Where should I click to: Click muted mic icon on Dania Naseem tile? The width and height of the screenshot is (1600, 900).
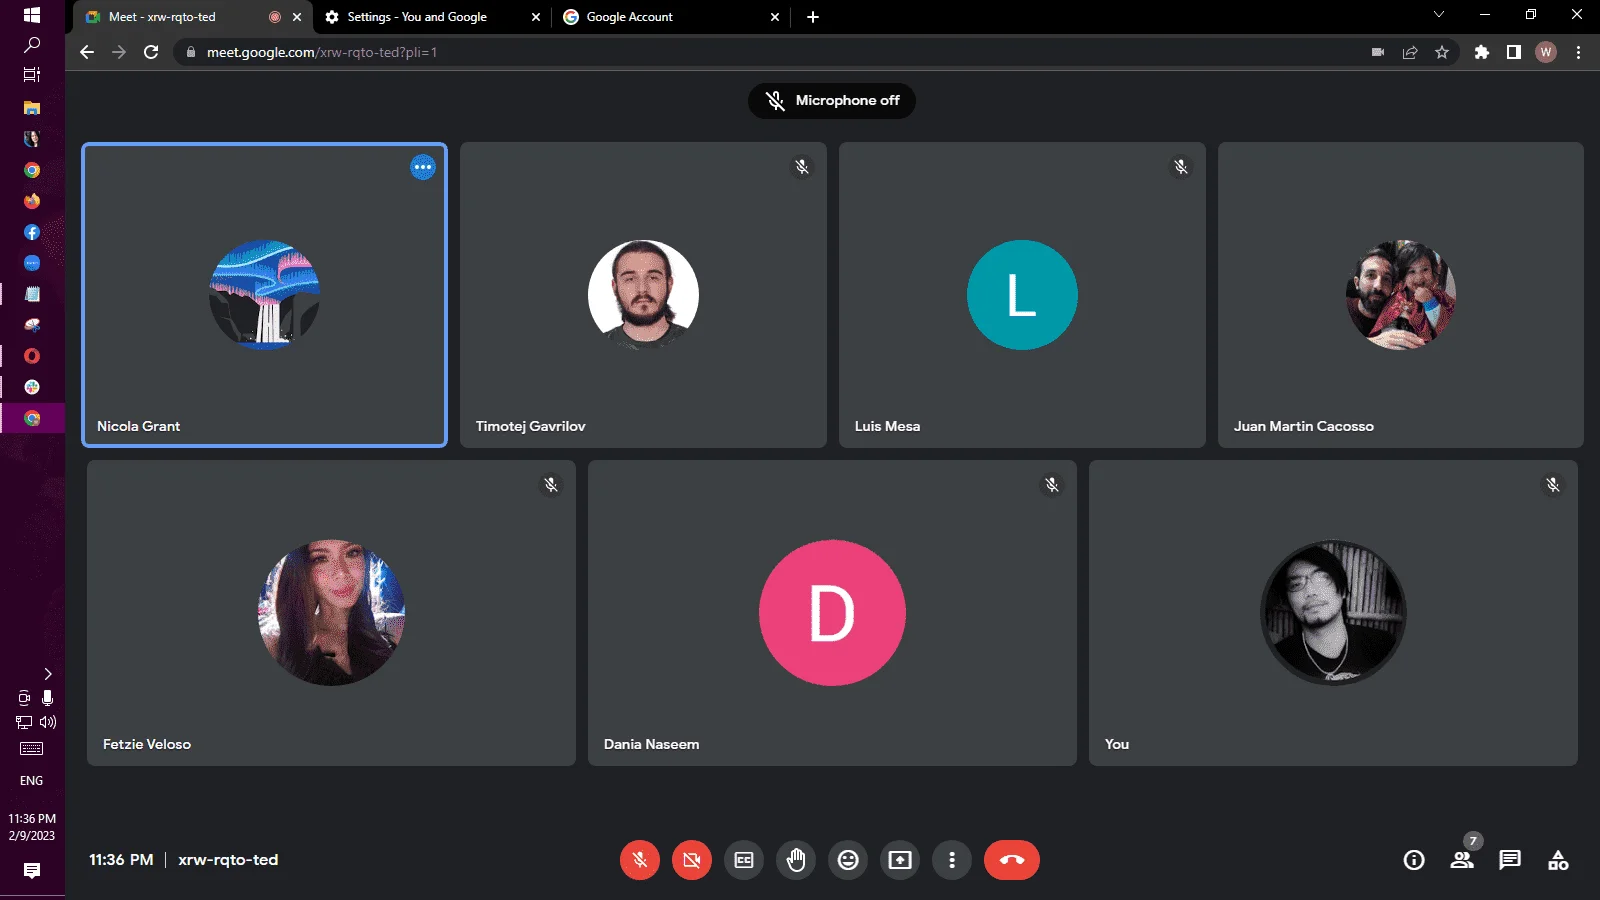(x=1052, y=485)
